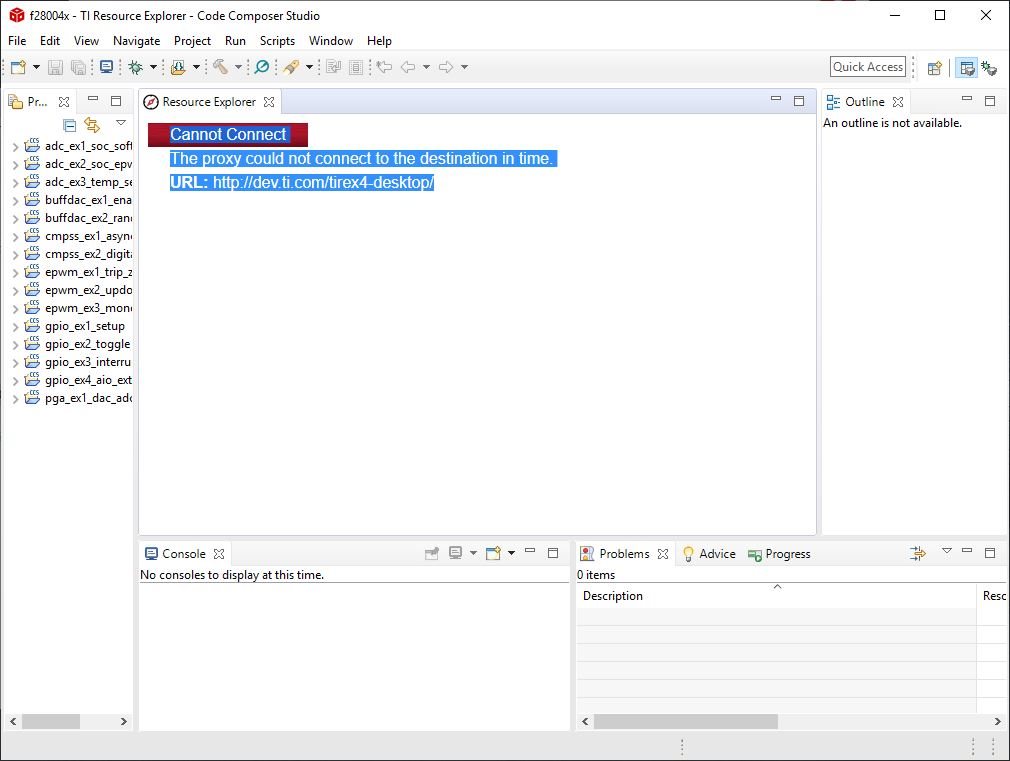Viewport: 1010px width, 761px height.
Task: Open the Debug dropdown arrow
Action: [x=153, y=67]
